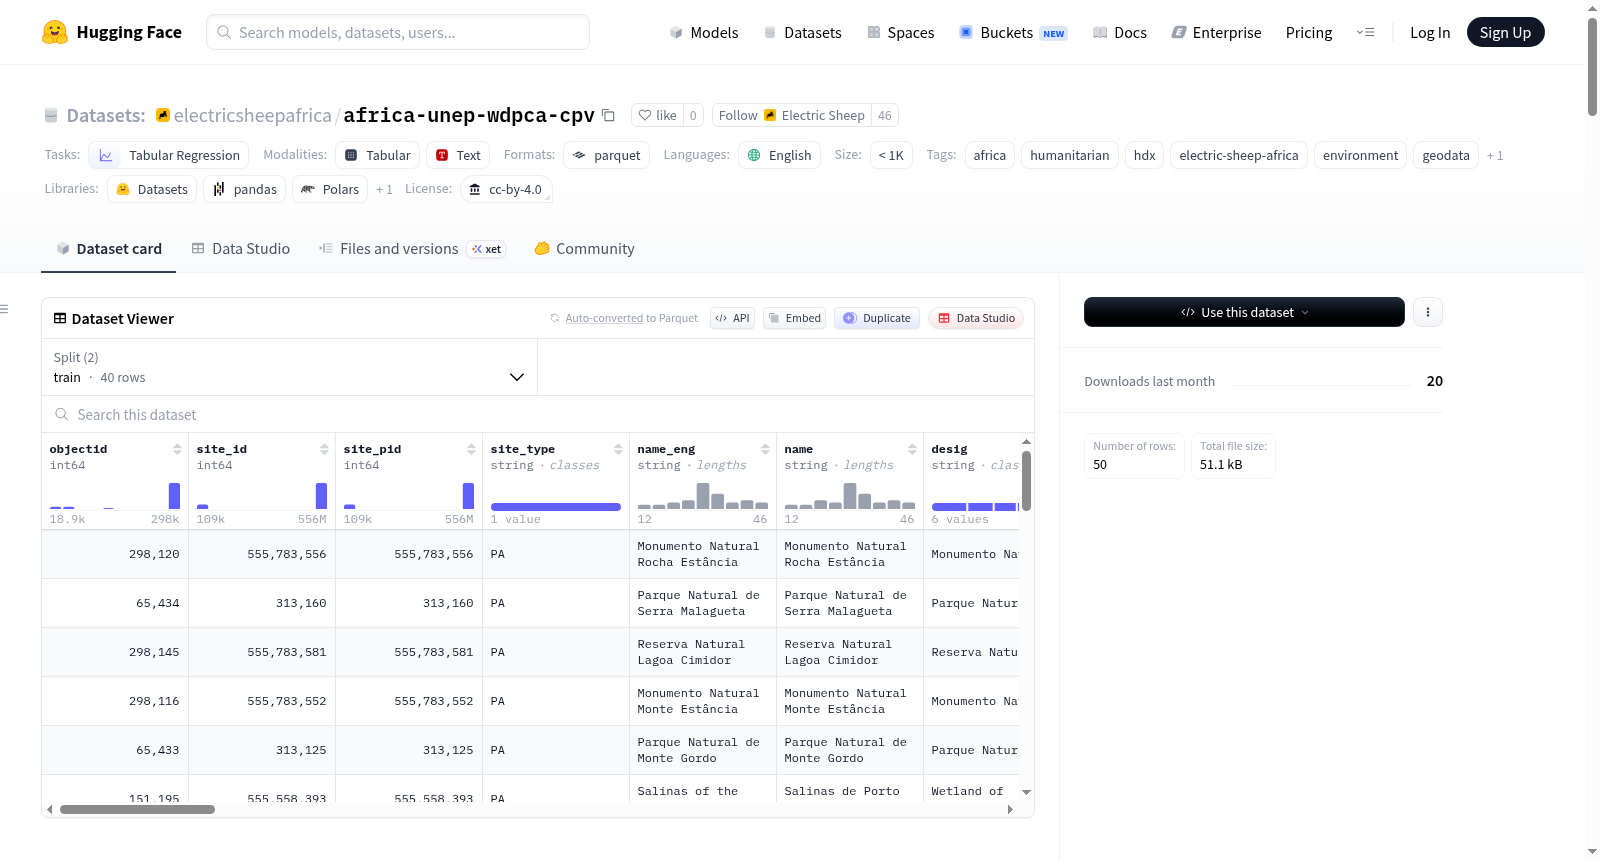Go to the Pricing page
Image resolution: width=1600 pixels, height=861 pixels.
click(1309, 32)
